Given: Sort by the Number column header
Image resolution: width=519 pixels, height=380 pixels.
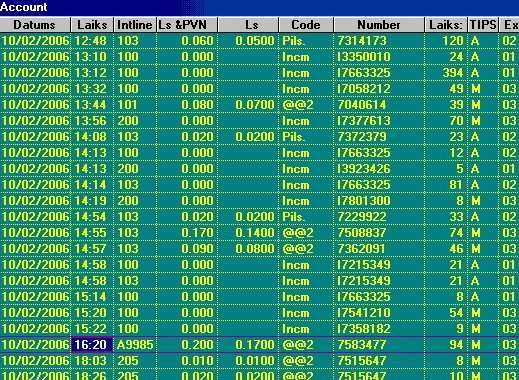Looking at the screenshot, I should (379, 25).
